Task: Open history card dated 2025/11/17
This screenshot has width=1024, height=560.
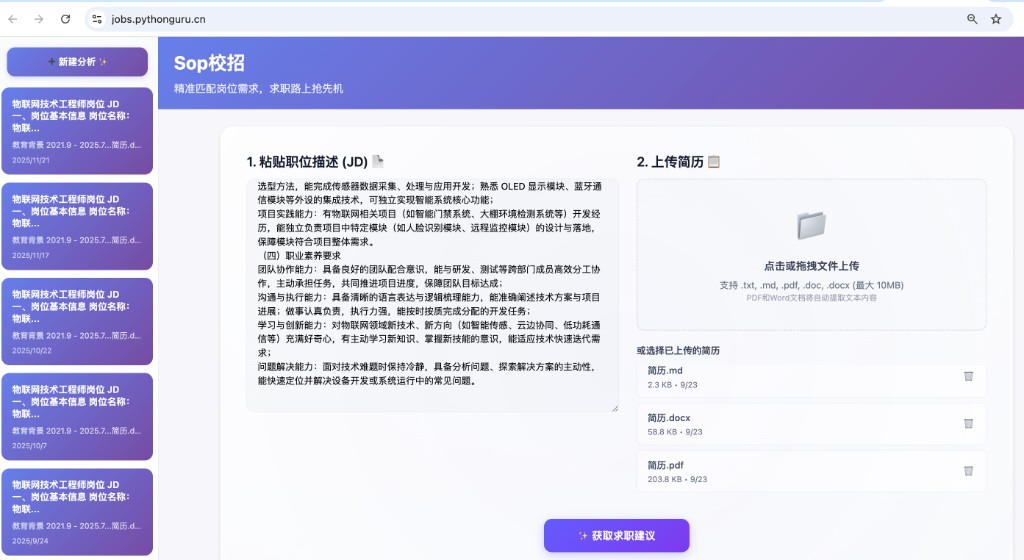Action: 77,226
